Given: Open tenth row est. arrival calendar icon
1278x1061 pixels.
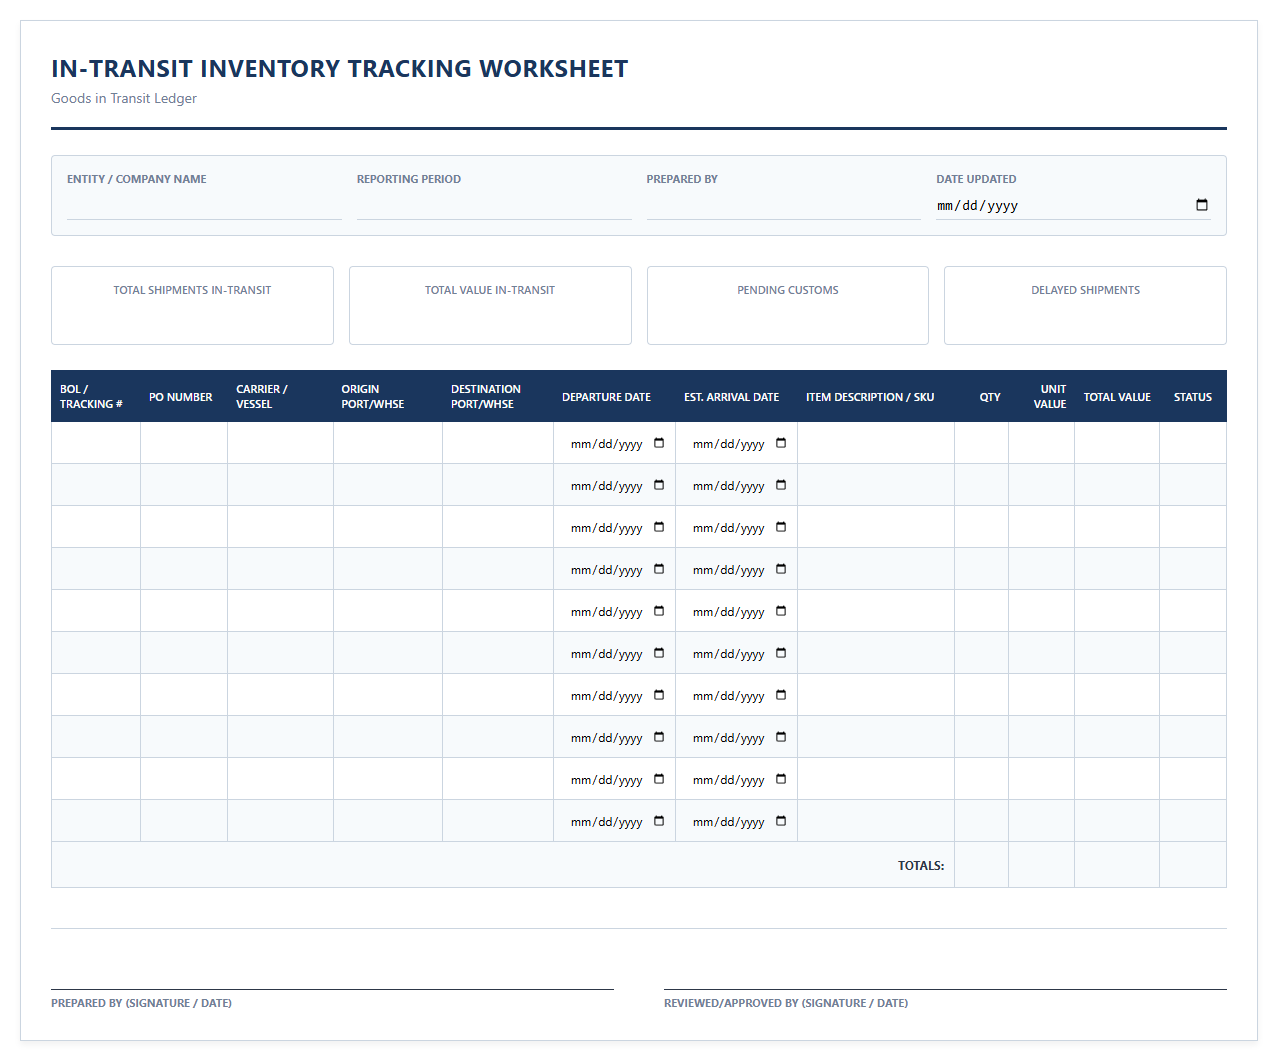Looking at the screenshot, I should (x=781, y=821).
